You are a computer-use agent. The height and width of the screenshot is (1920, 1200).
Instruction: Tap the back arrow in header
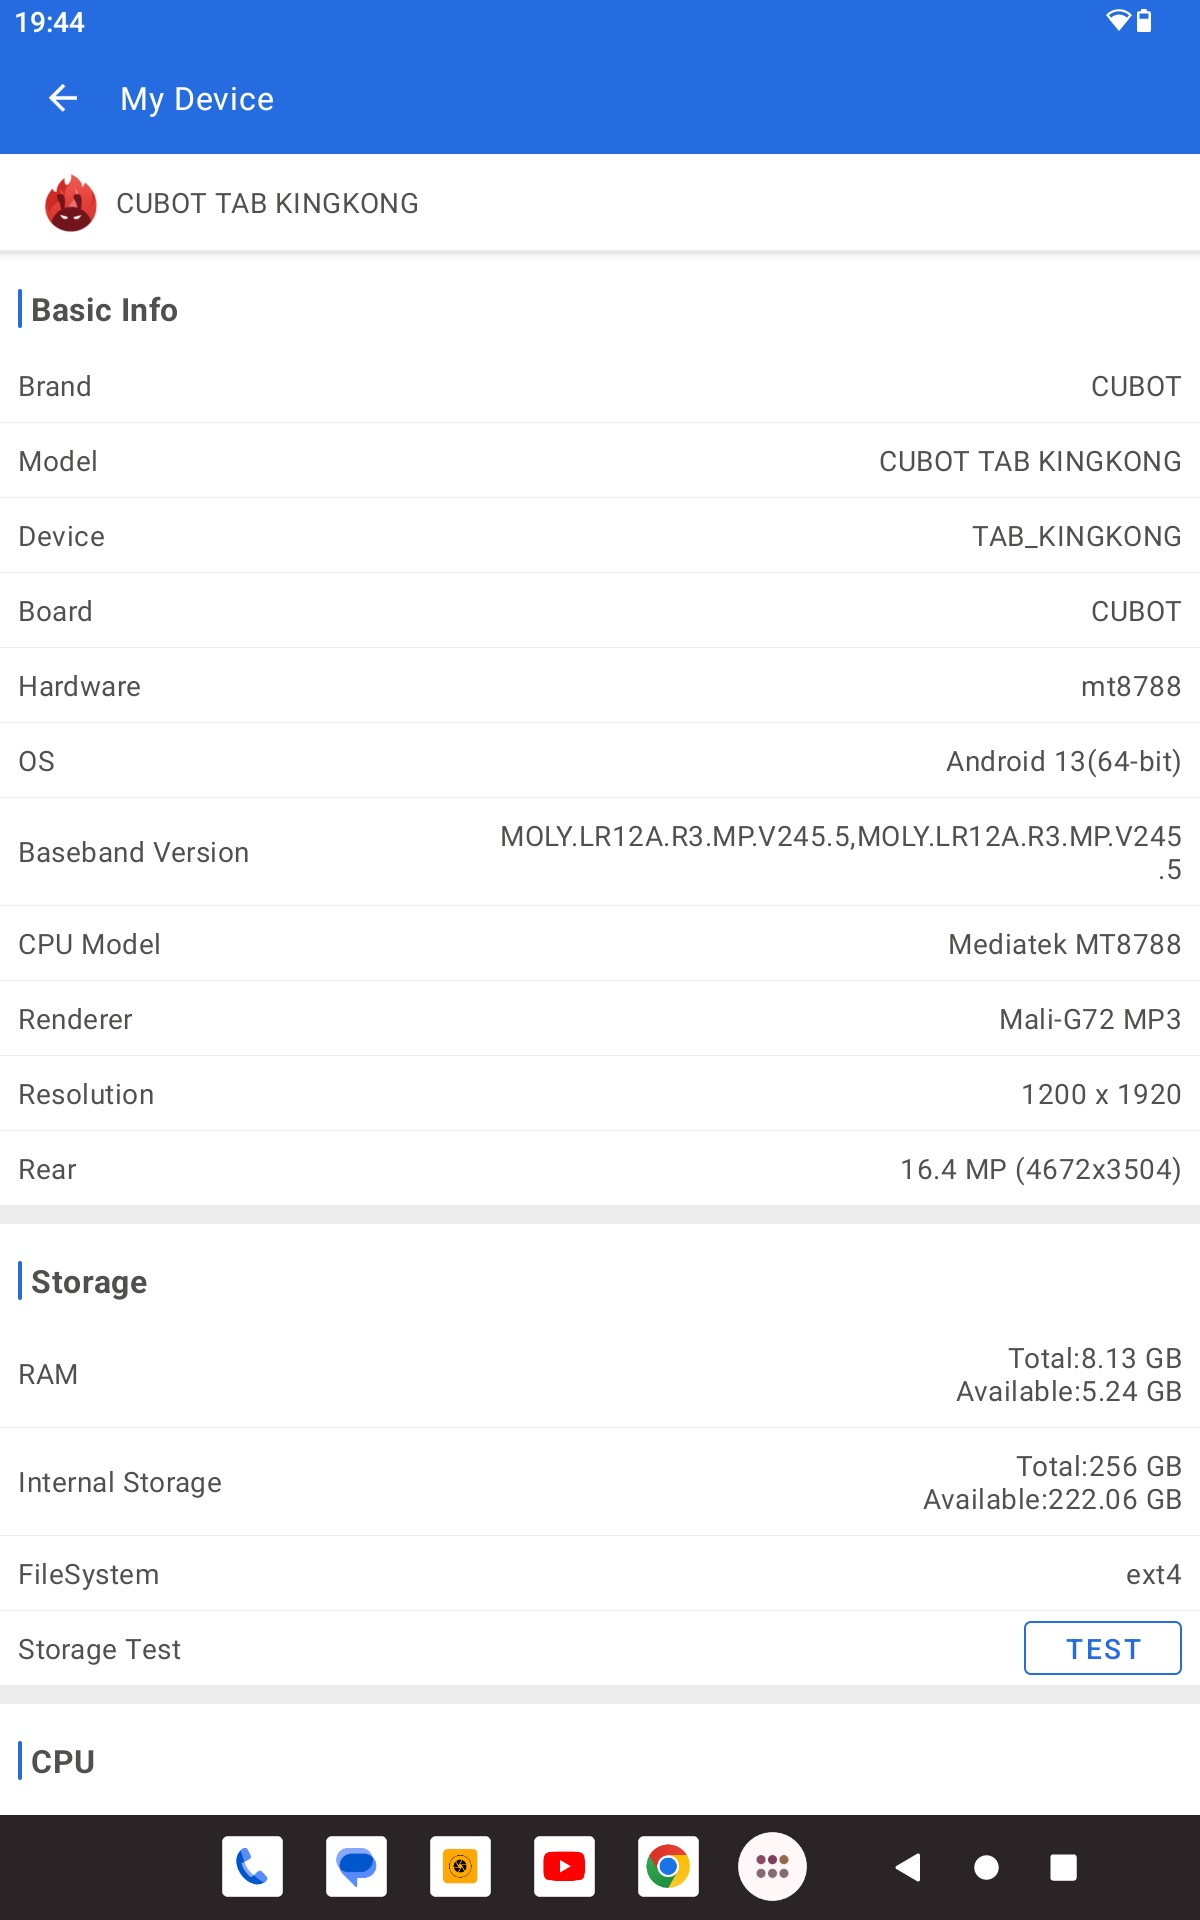coord(63,98)
